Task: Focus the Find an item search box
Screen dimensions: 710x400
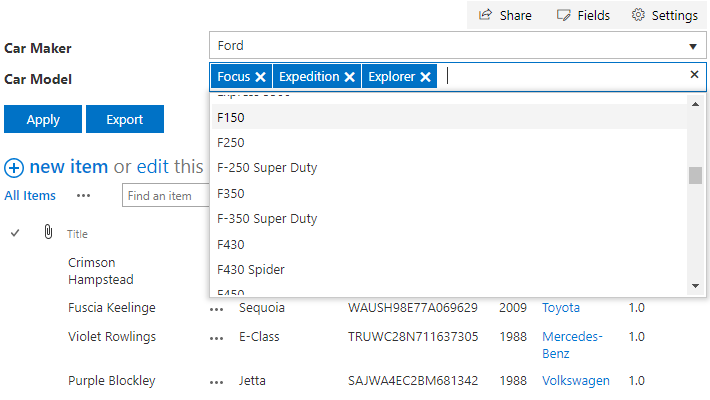Action: click(166, 196)
